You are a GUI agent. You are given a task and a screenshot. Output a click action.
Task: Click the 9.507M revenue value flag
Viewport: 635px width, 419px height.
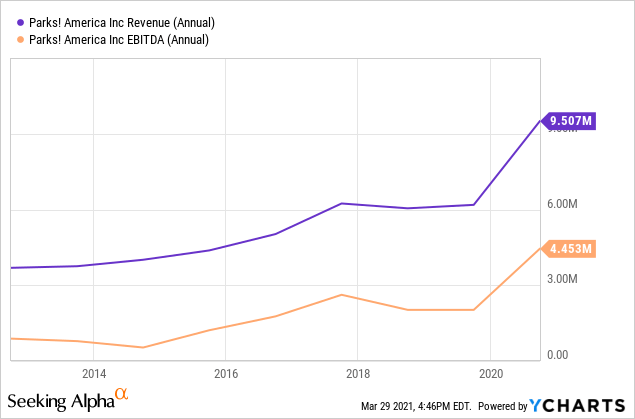point(568,121)
